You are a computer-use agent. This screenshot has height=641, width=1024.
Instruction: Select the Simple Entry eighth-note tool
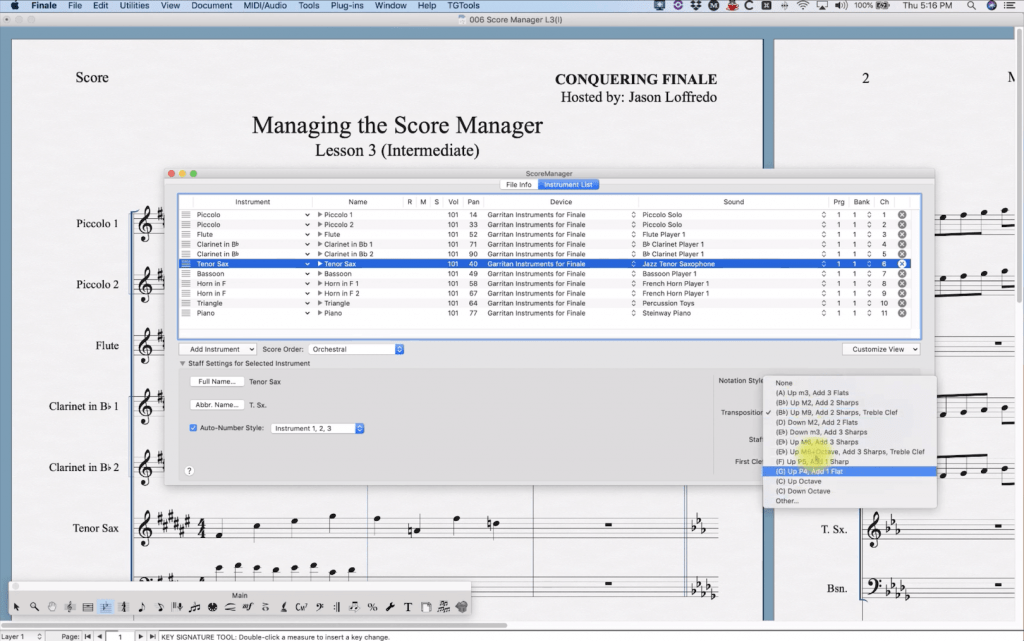pyautogui.click(x=142, y=606)
